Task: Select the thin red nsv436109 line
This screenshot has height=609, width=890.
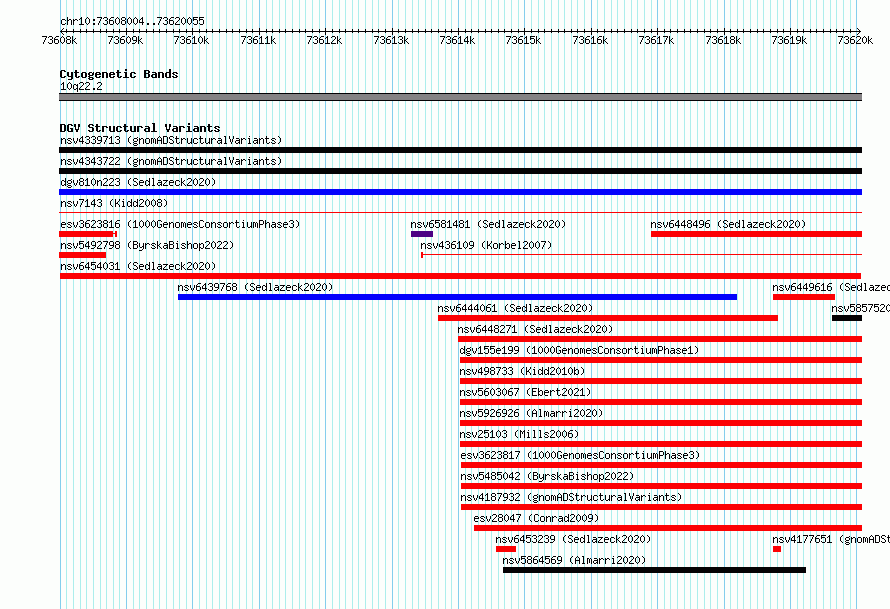Action: point(641,255)
